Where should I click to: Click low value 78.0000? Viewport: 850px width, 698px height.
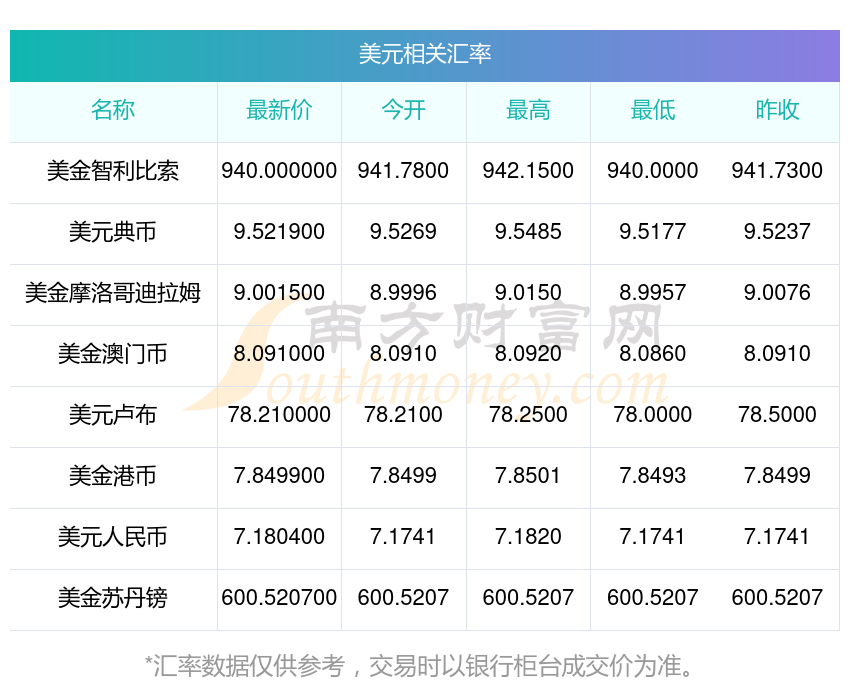pyautogui.click(x=653, y=415)
